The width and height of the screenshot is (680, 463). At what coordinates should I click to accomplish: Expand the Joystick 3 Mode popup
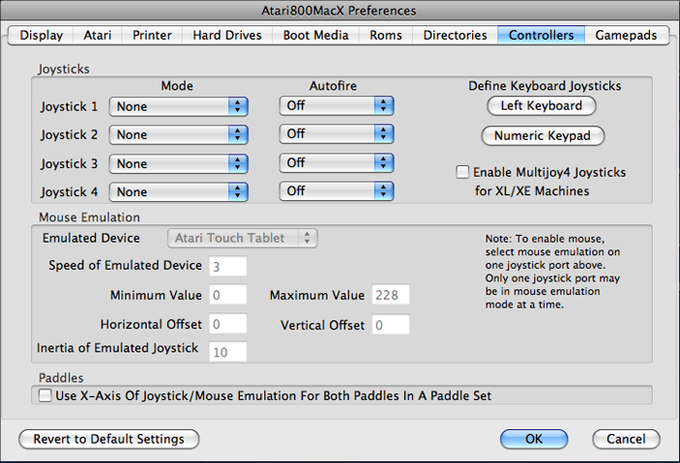pos(178,163)
